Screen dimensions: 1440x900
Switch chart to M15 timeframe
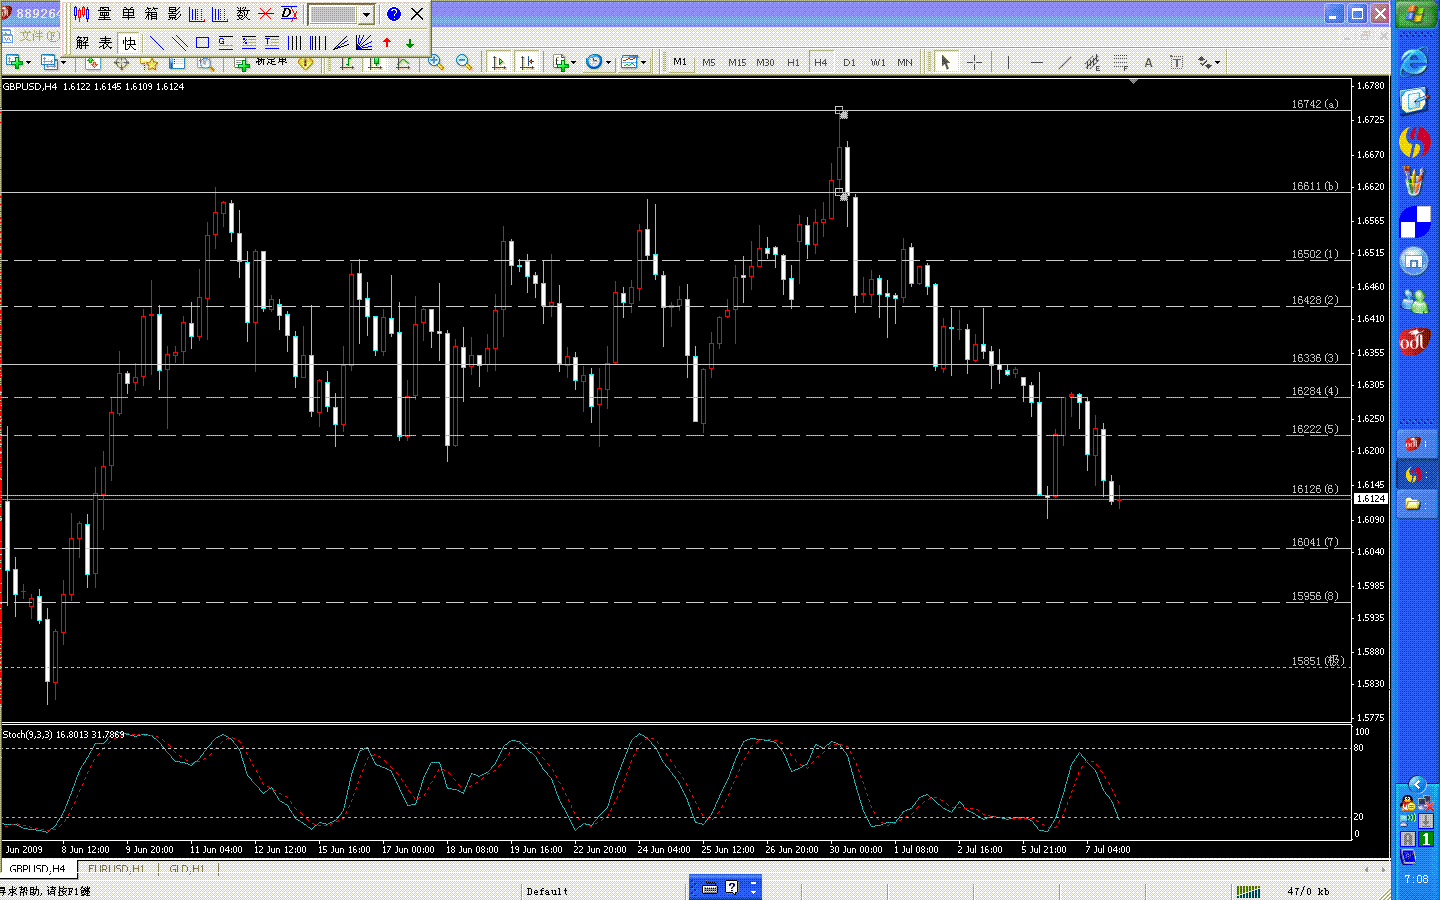(x=737, y=62)
